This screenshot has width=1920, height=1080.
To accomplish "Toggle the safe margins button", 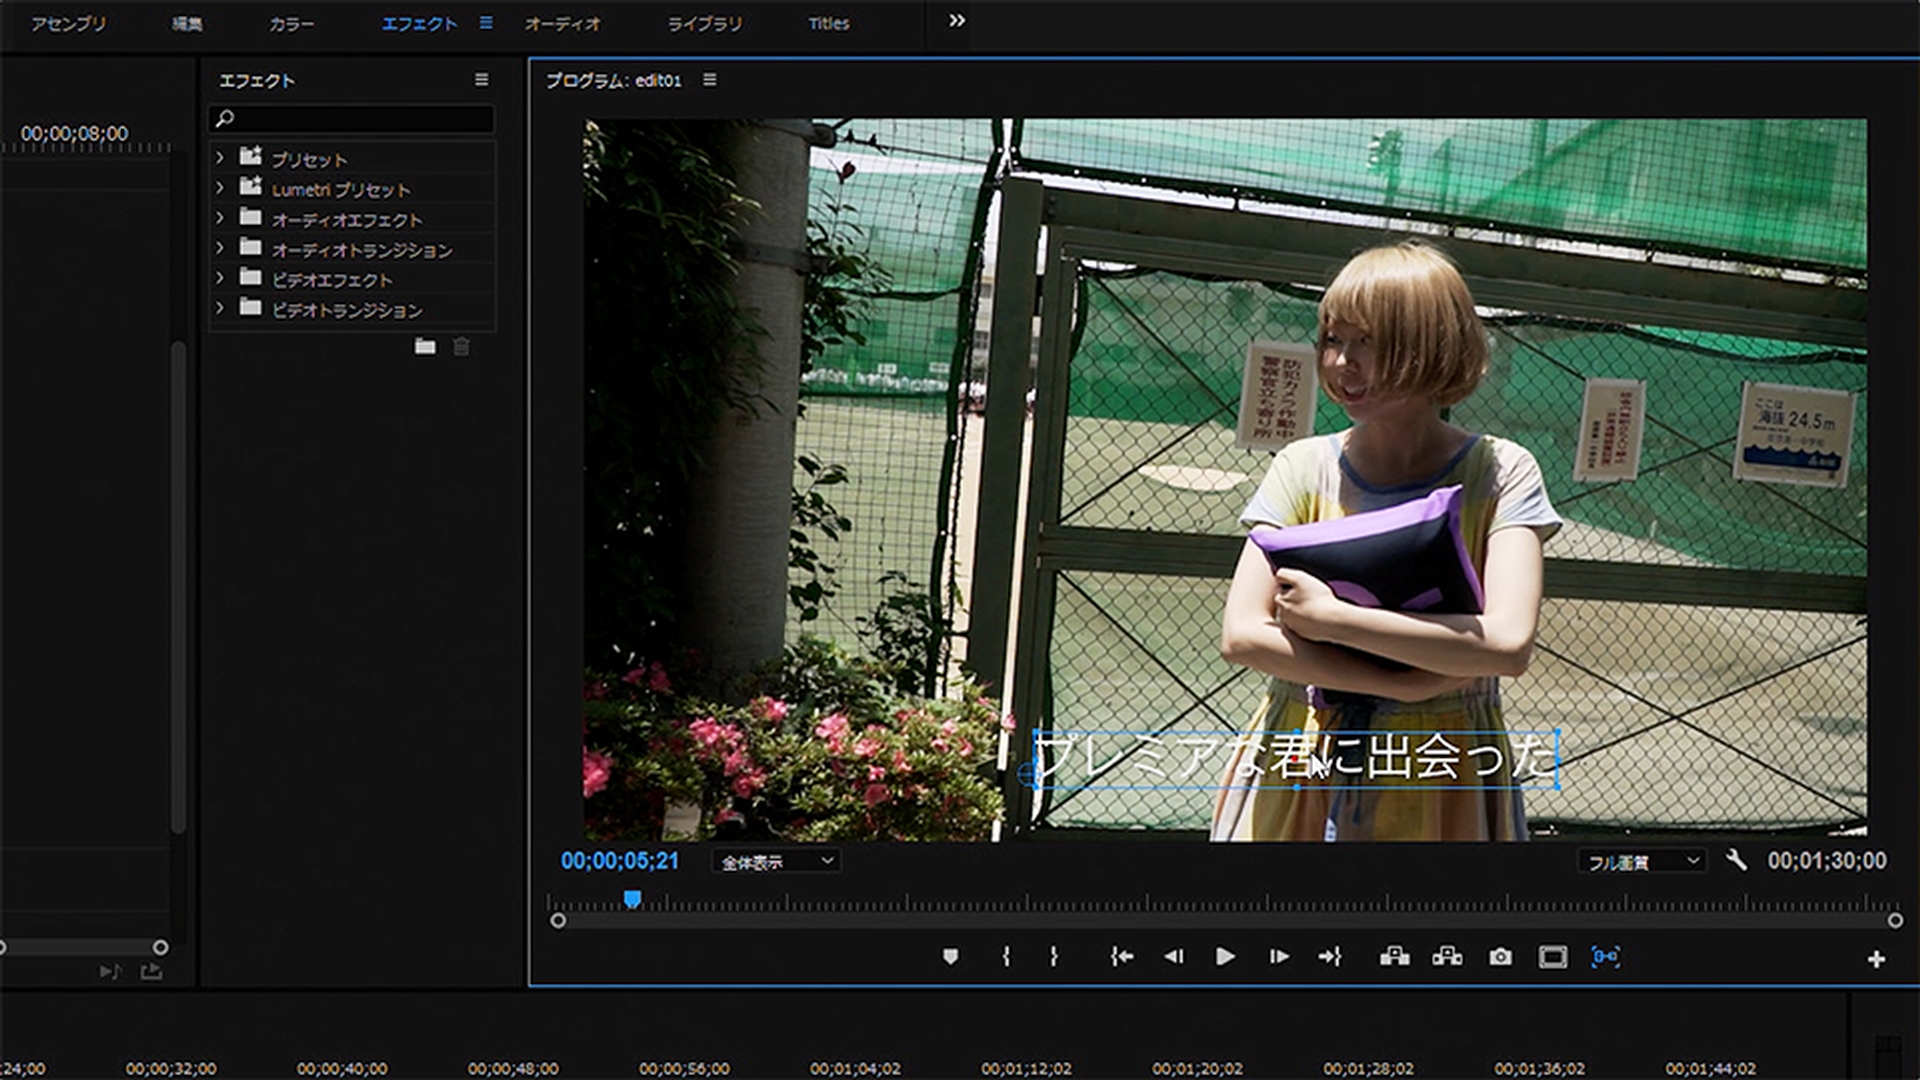I will [1552, 957].
